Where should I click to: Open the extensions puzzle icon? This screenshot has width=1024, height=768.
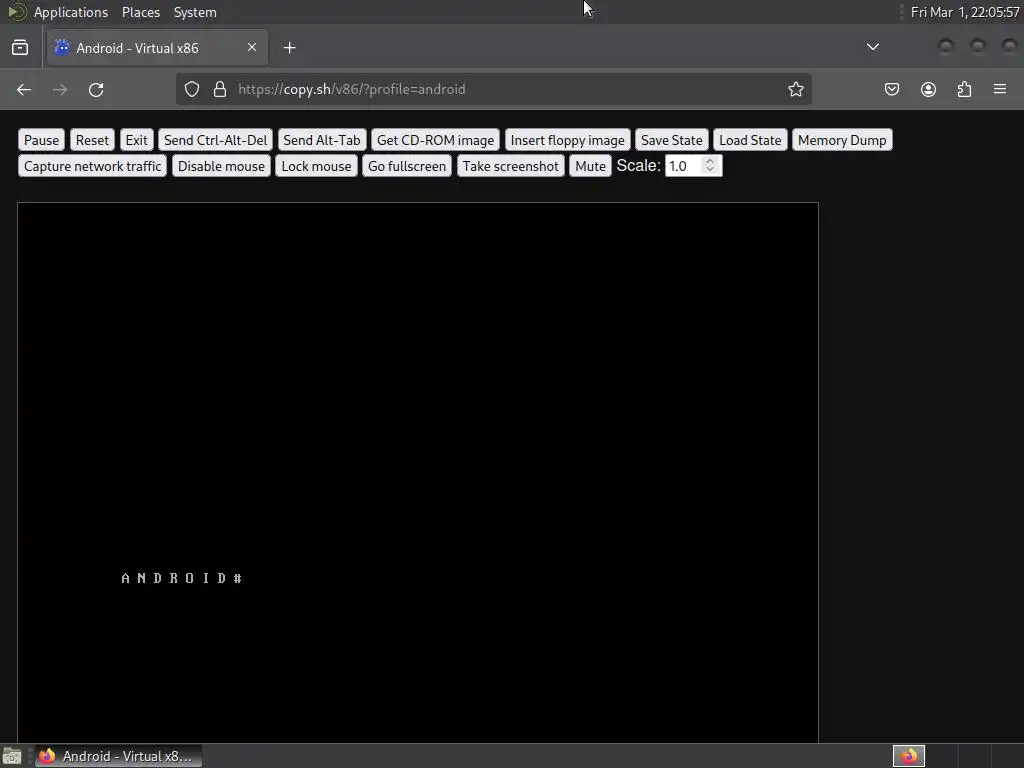point(964,89)
